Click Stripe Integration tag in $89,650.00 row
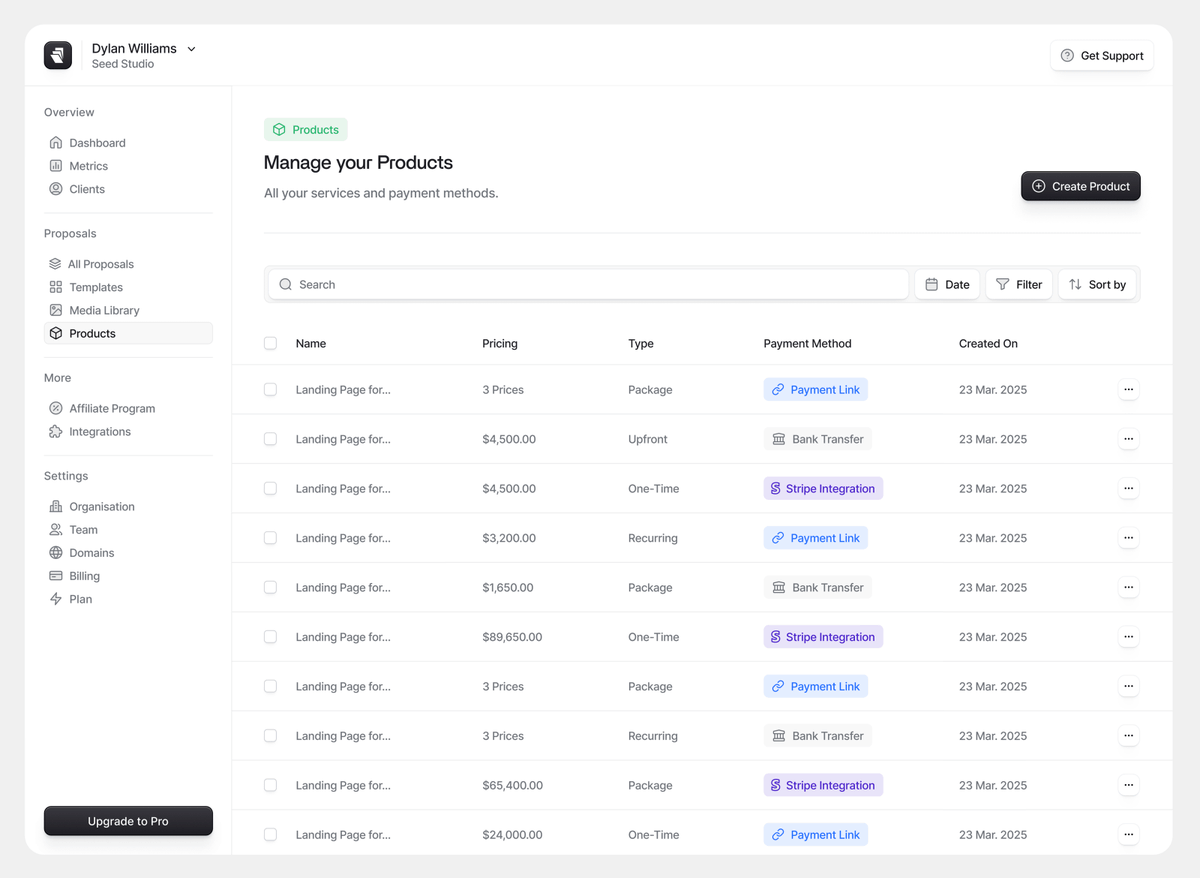Image resolution: width=1200 pixels, height=878 pixels. click(x=823, y=637)
